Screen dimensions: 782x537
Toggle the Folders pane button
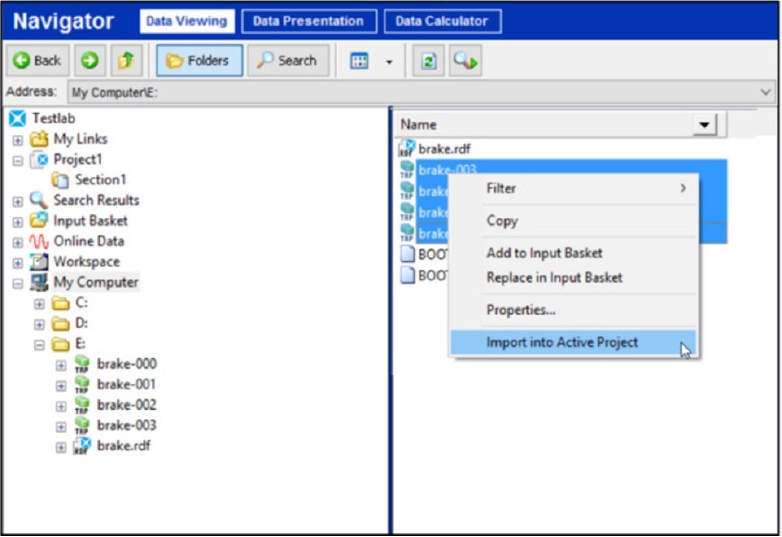click(x=199, y=60)
